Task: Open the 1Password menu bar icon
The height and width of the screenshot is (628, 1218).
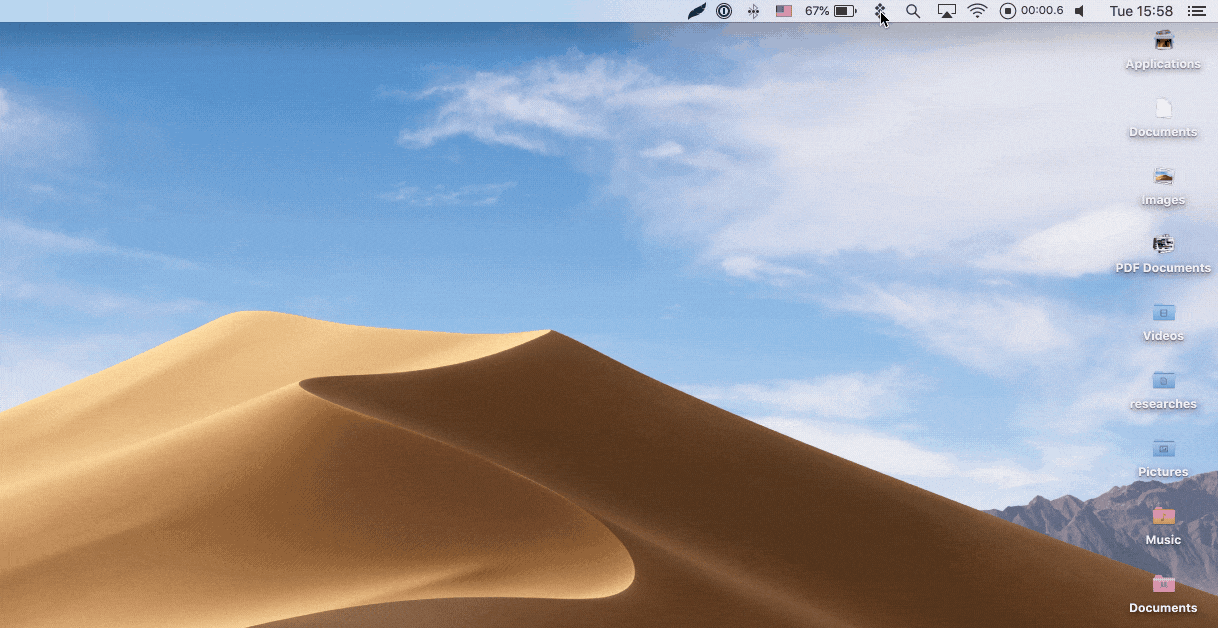Action: [x=724, y=11]
